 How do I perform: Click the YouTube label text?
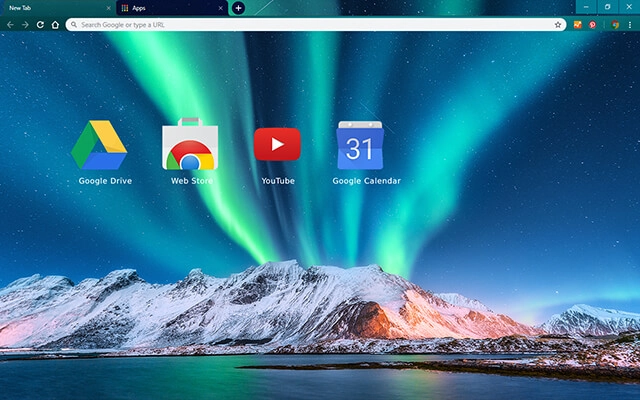tap(278, 181)
